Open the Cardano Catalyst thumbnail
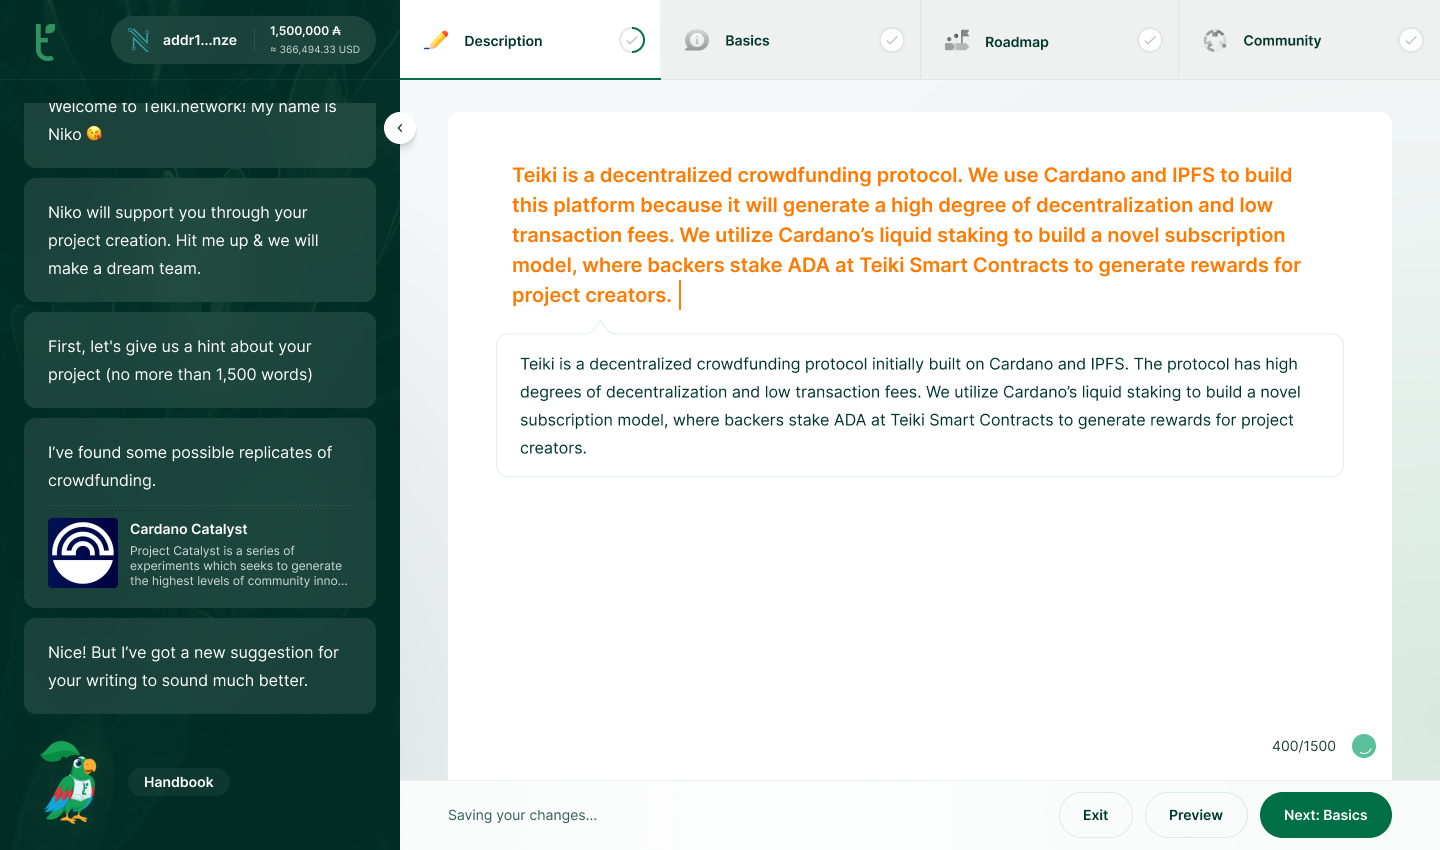This screenshot has width=1440, height=850. click(x=83, y=553)
